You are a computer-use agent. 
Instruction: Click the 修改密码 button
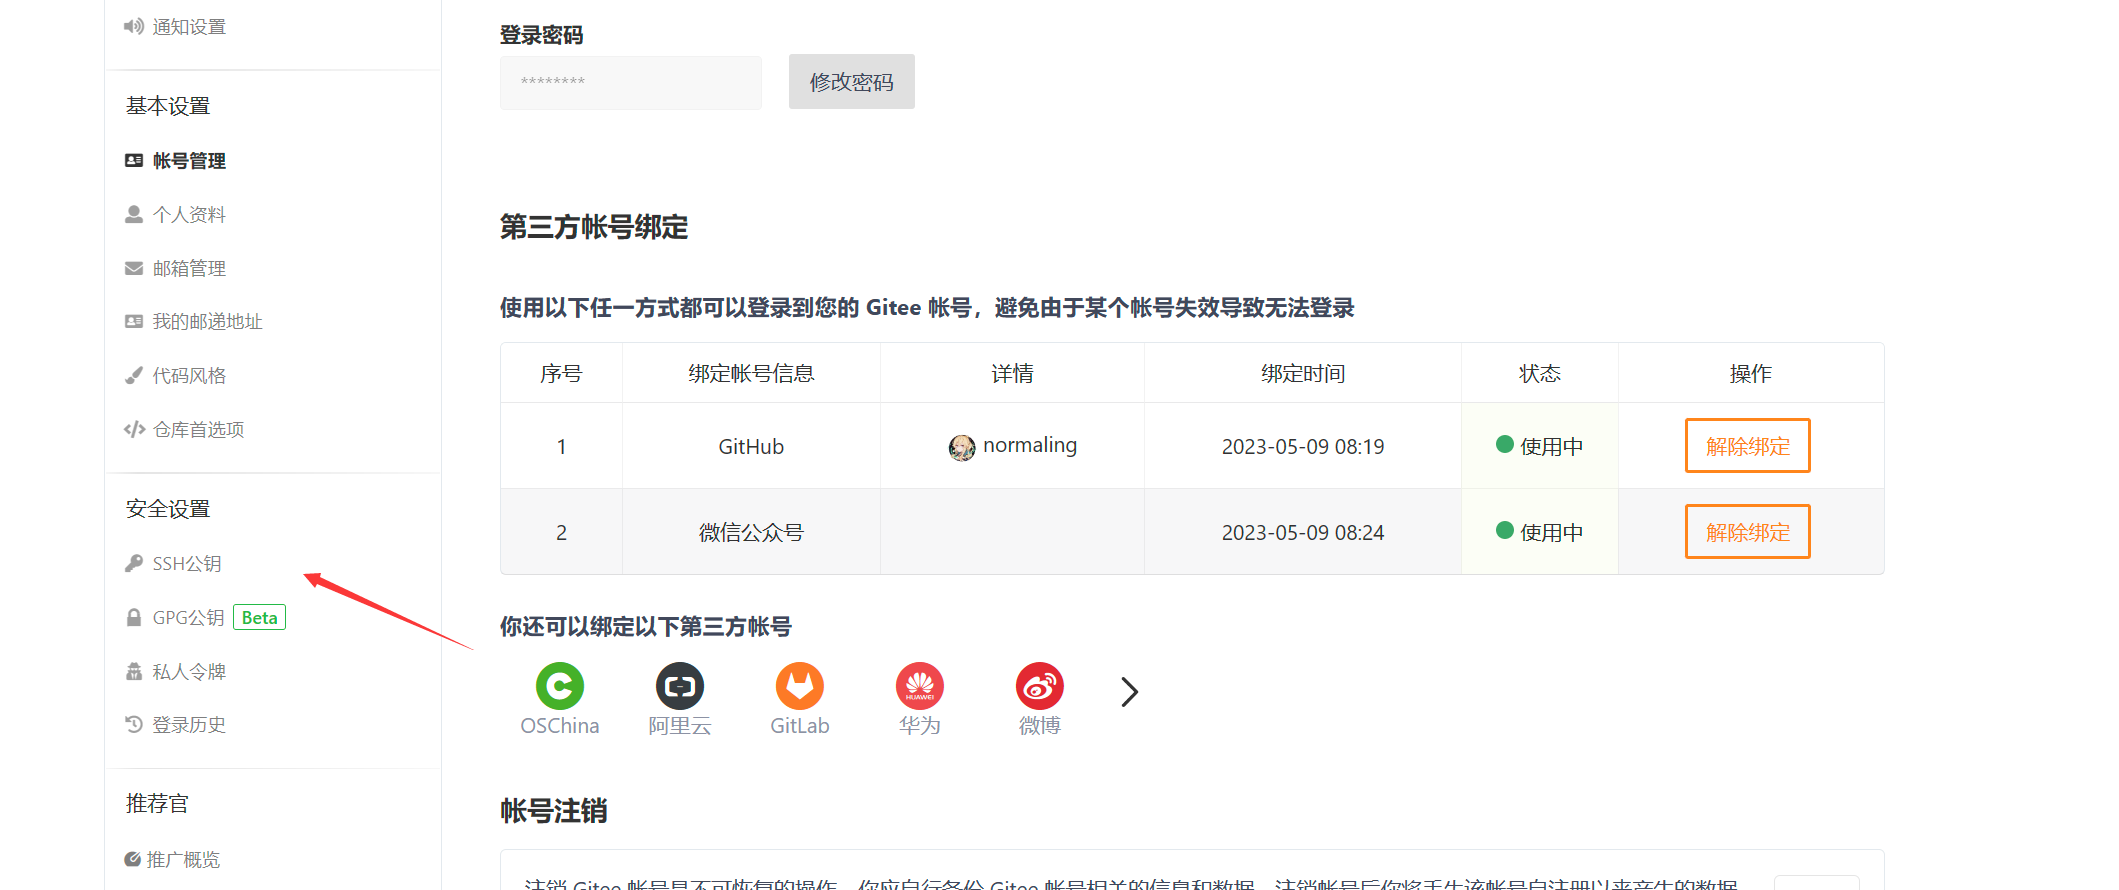click(851, 82)
